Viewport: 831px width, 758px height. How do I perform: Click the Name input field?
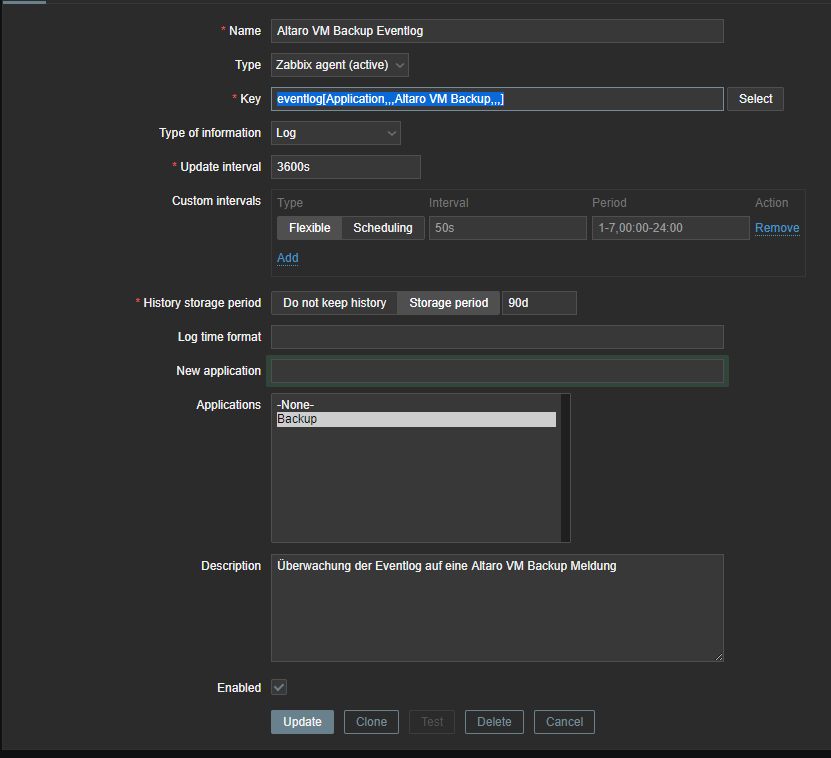click(x=496, y=31)
